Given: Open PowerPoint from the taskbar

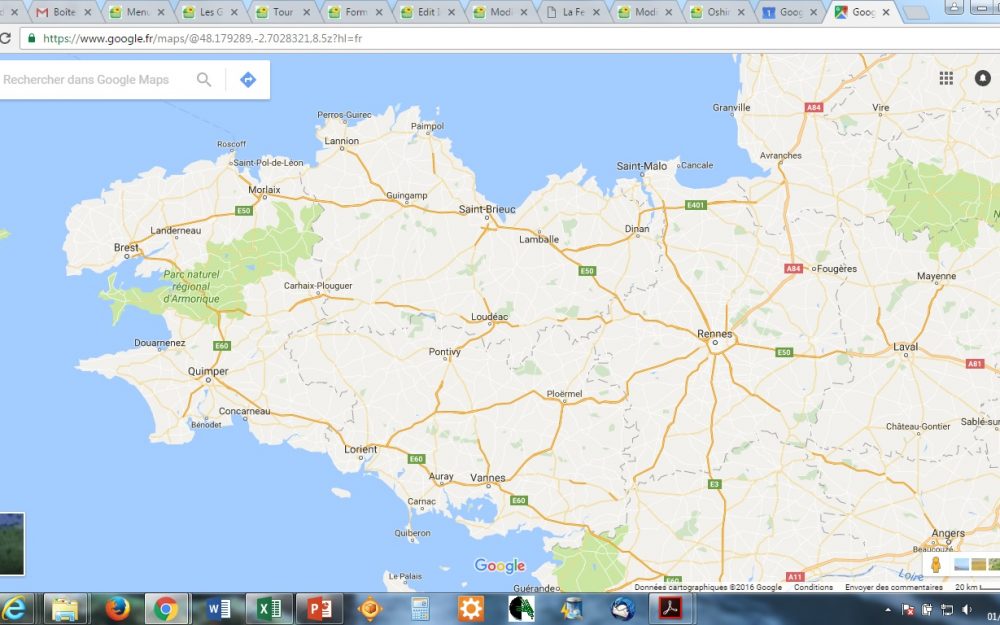Looking at the screenshot, I should point(318,608).
